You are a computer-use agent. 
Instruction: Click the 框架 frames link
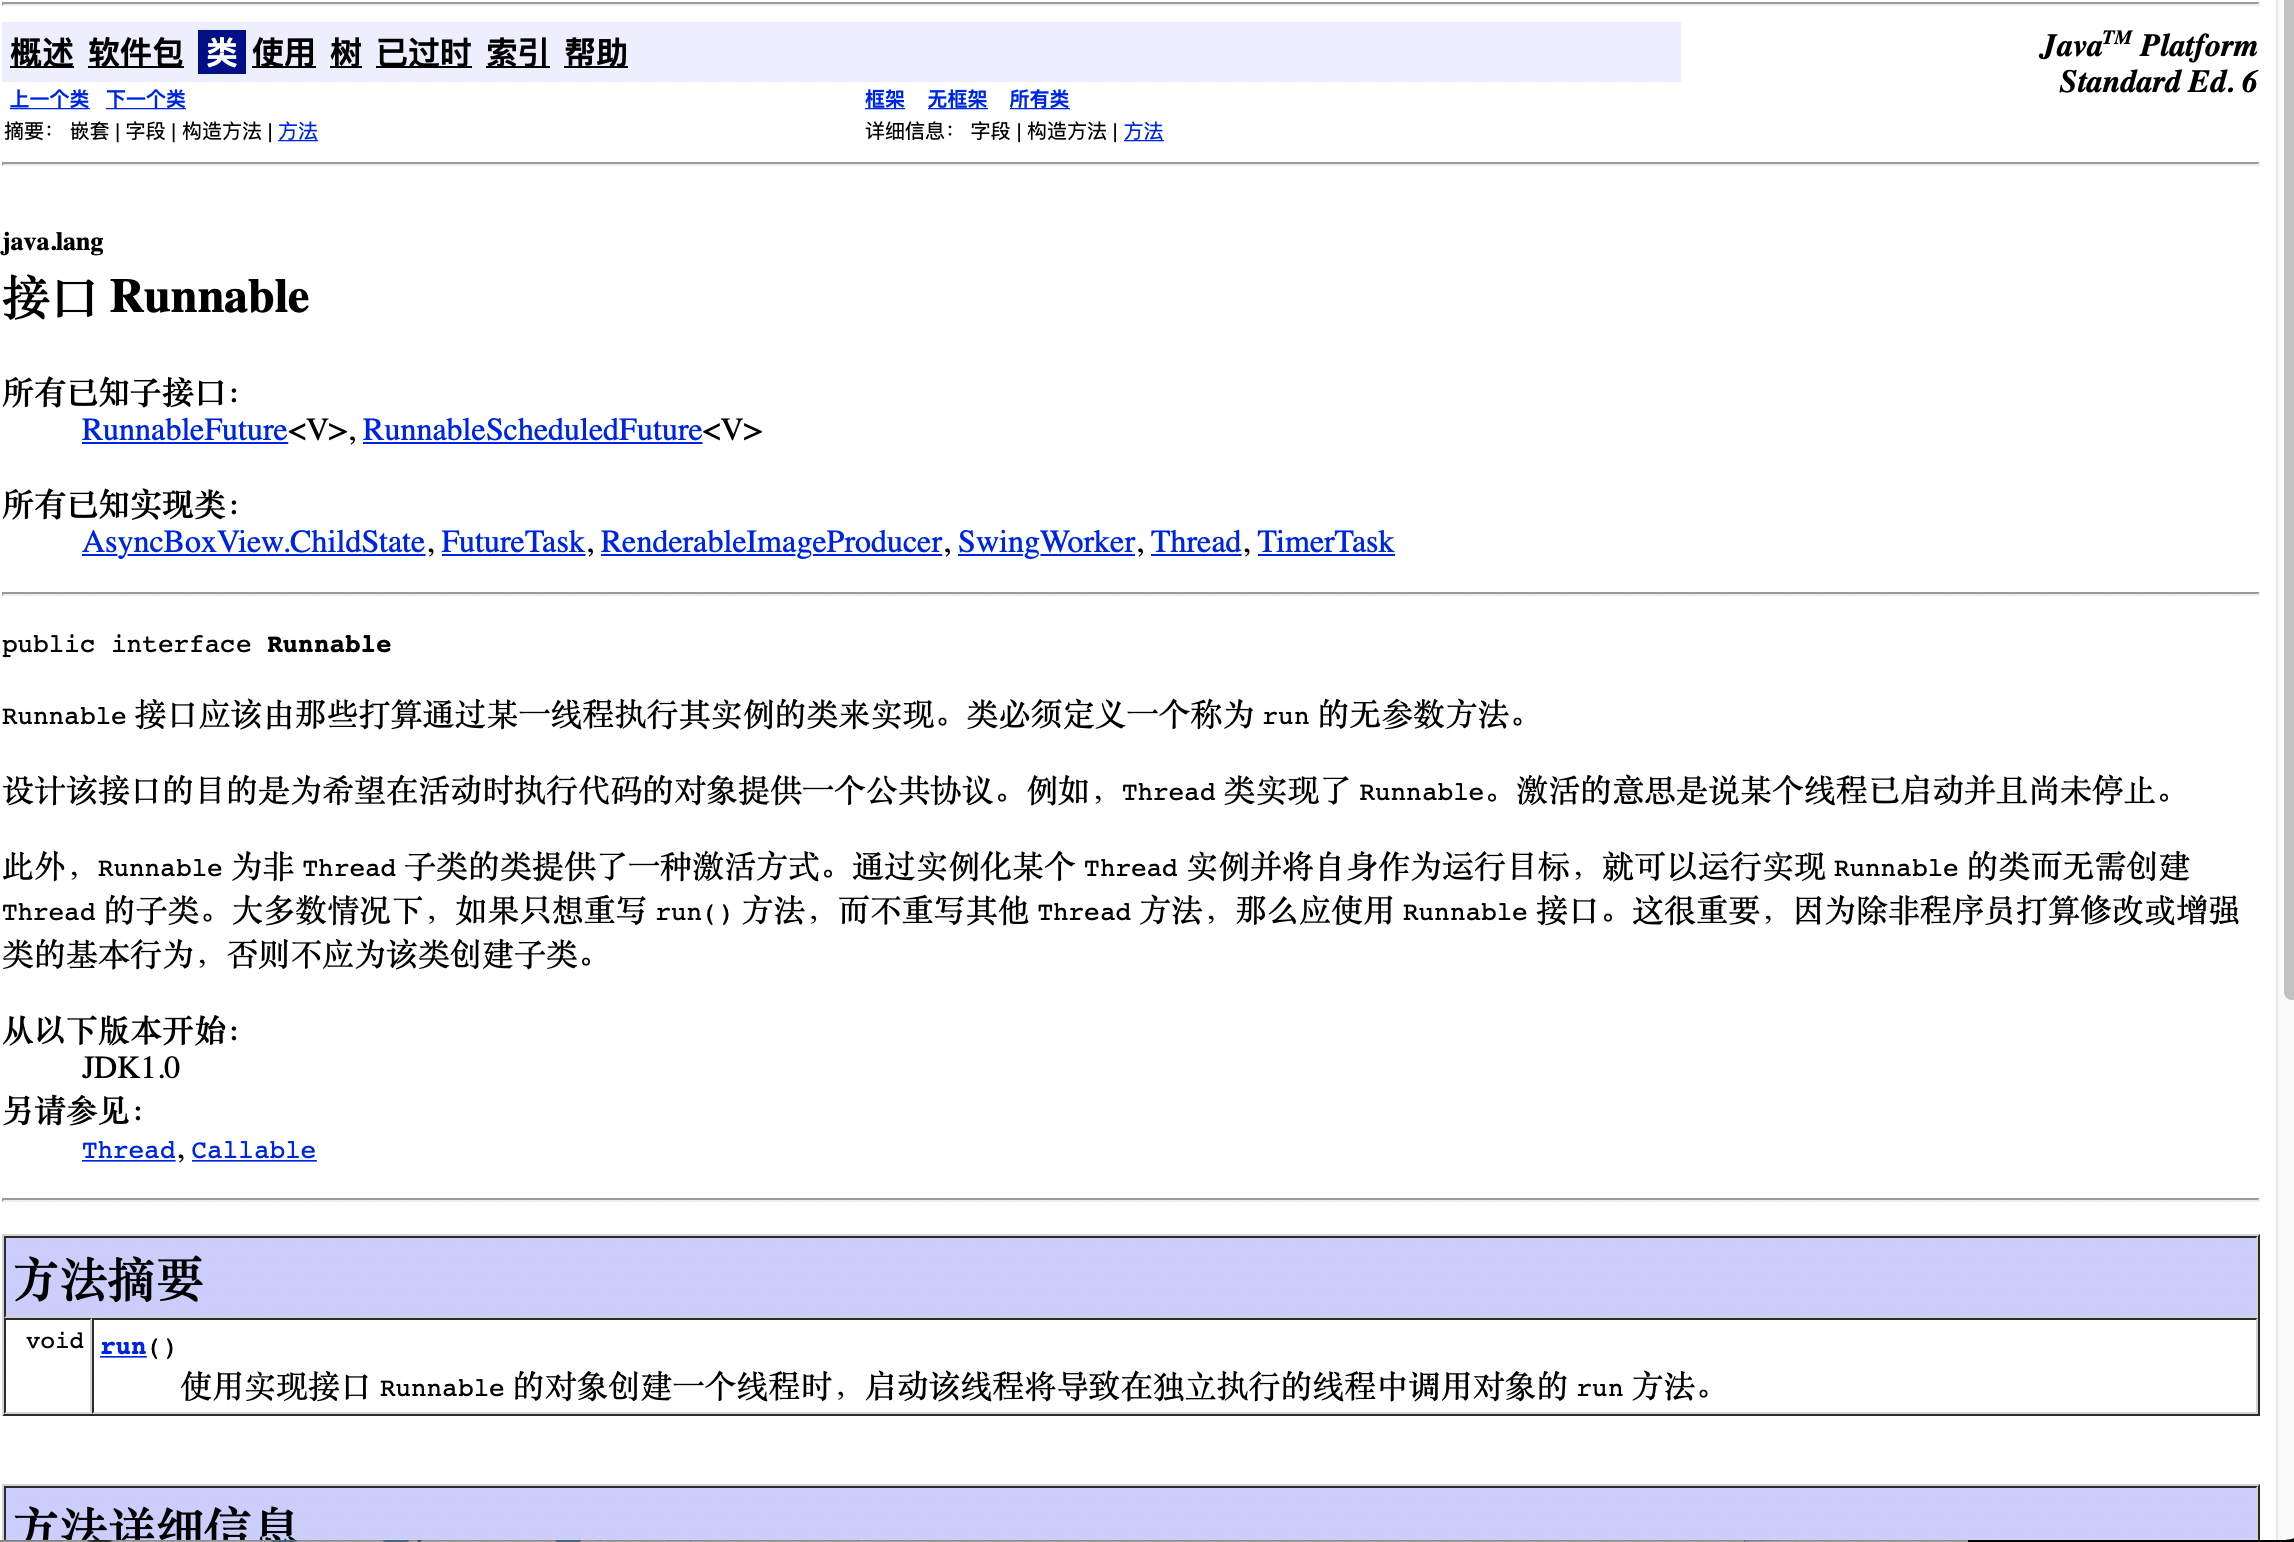(885, 99)
